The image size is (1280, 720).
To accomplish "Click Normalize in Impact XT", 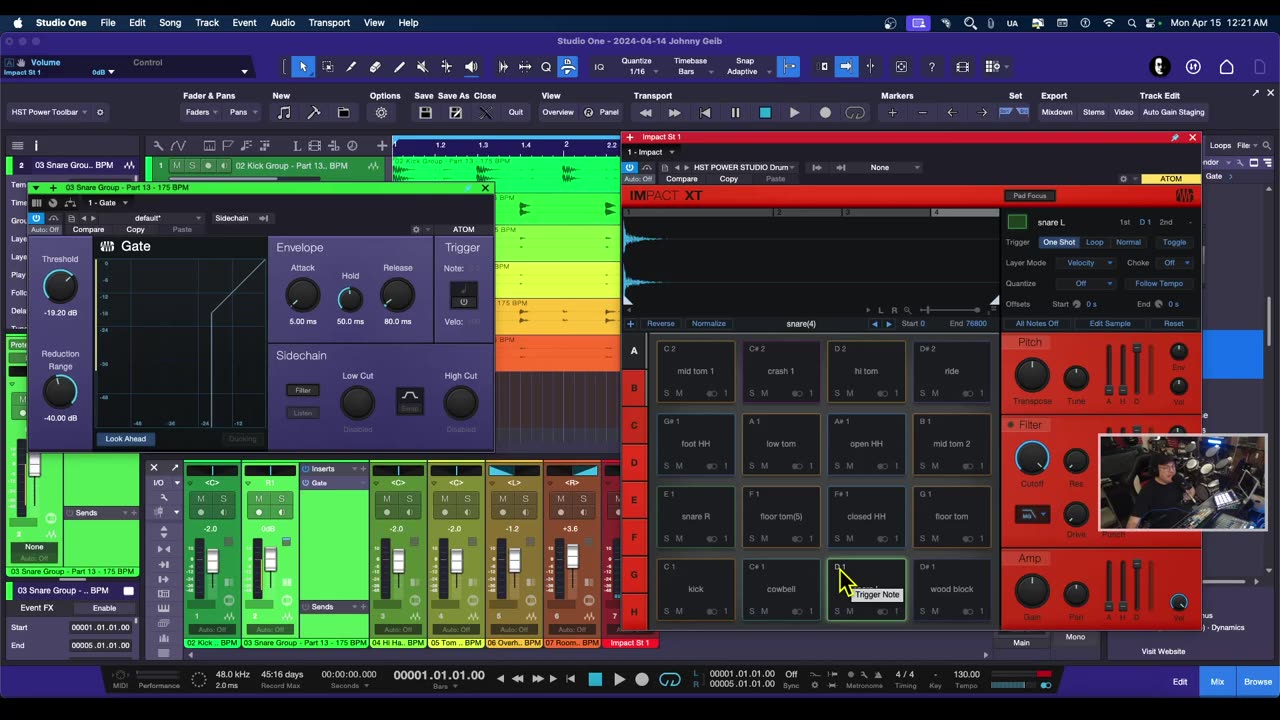I will (709, 324).
